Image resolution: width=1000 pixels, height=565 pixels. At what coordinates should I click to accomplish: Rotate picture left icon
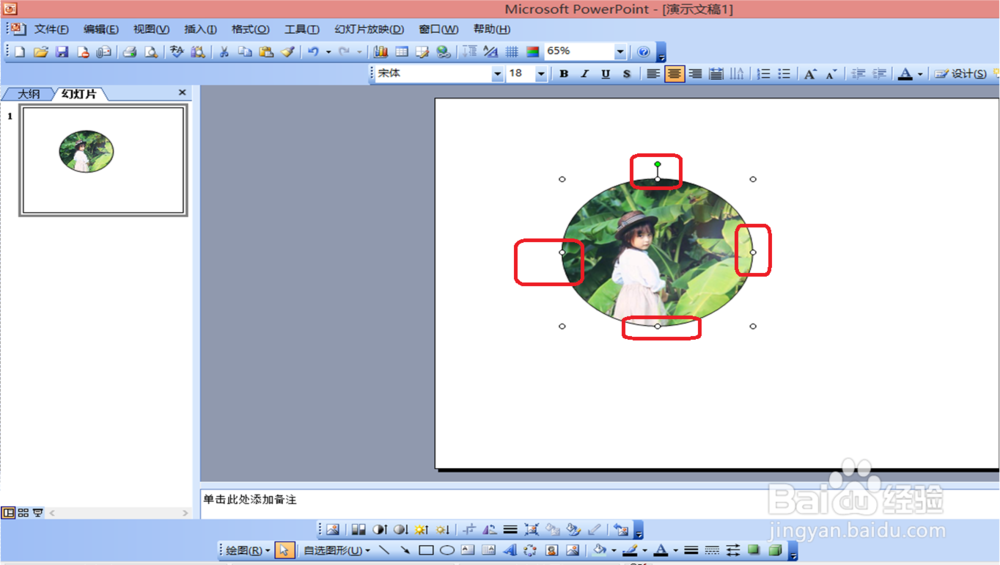click(490, 529)
